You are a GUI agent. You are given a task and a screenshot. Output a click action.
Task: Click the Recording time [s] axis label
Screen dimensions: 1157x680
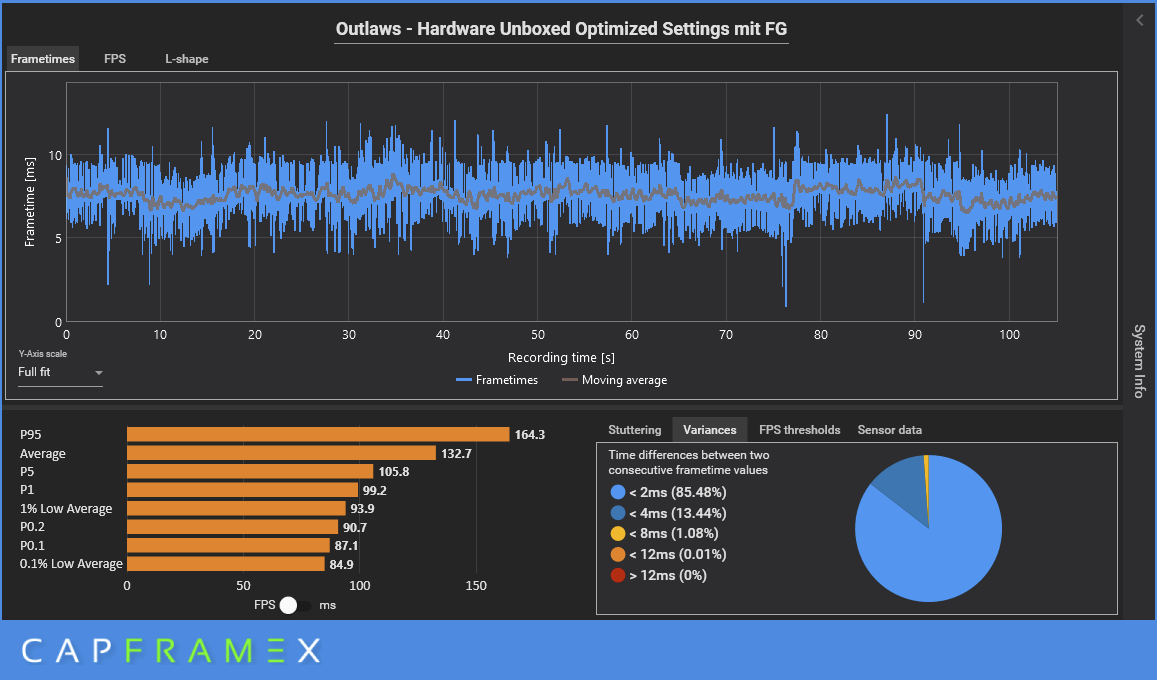tap(561, 357)
